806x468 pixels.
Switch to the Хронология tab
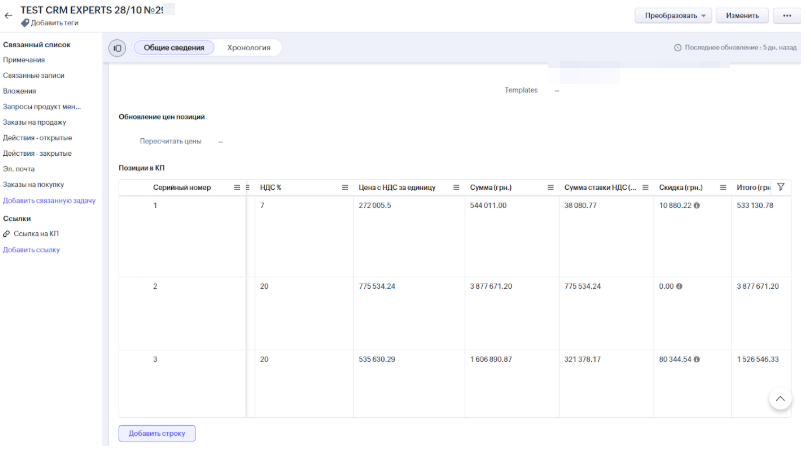coord(249,48)
